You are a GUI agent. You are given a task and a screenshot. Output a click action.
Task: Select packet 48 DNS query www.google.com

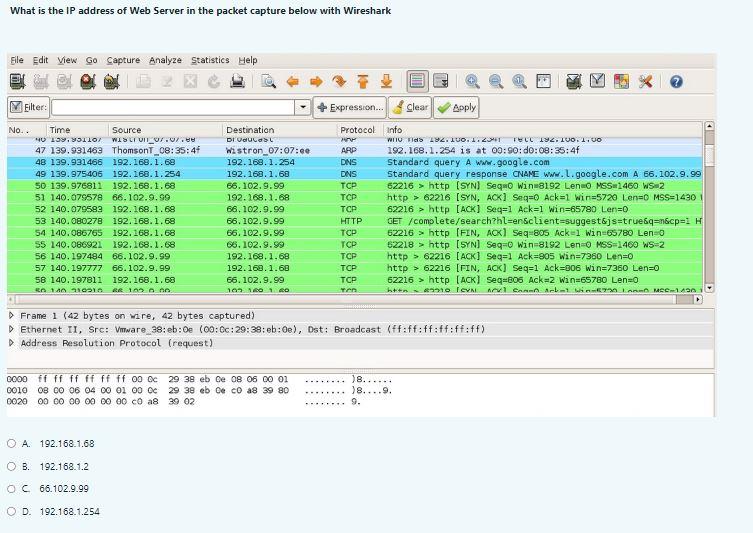354,162
